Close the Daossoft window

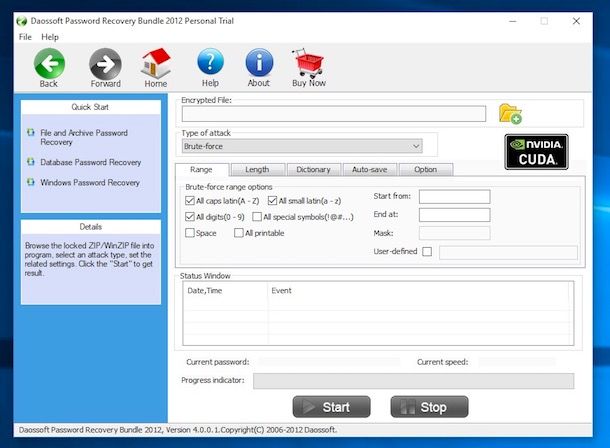click(577, 21)
